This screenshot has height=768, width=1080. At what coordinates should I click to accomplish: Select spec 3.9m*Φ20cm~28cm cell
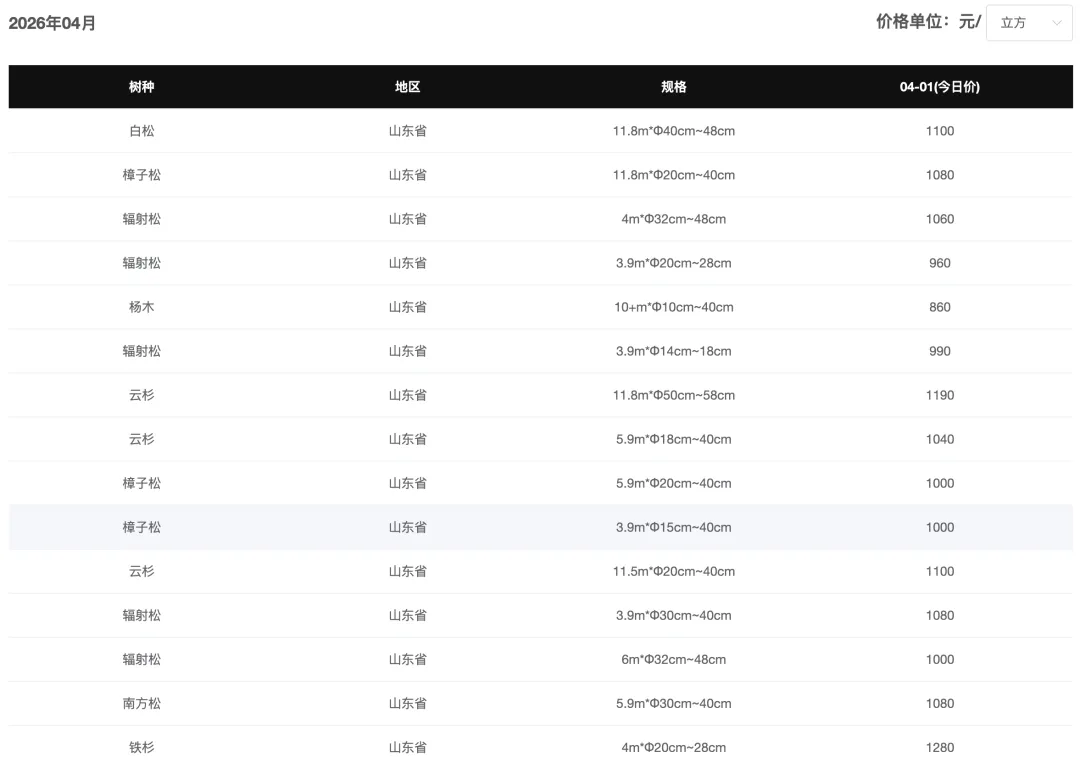click(x=674, y=263)
